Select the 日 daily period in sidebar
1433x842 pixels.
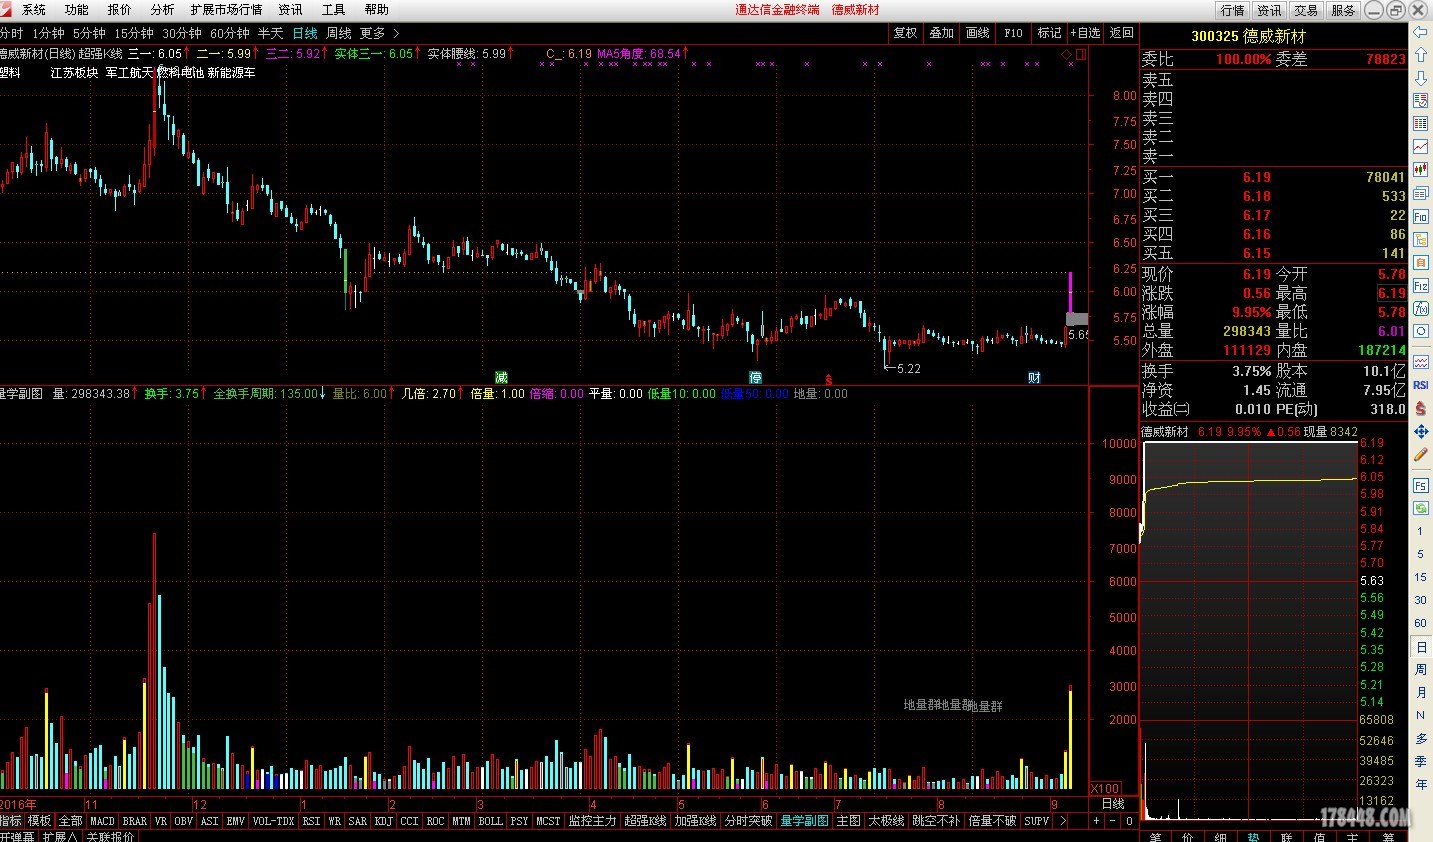coord(1420,647)
